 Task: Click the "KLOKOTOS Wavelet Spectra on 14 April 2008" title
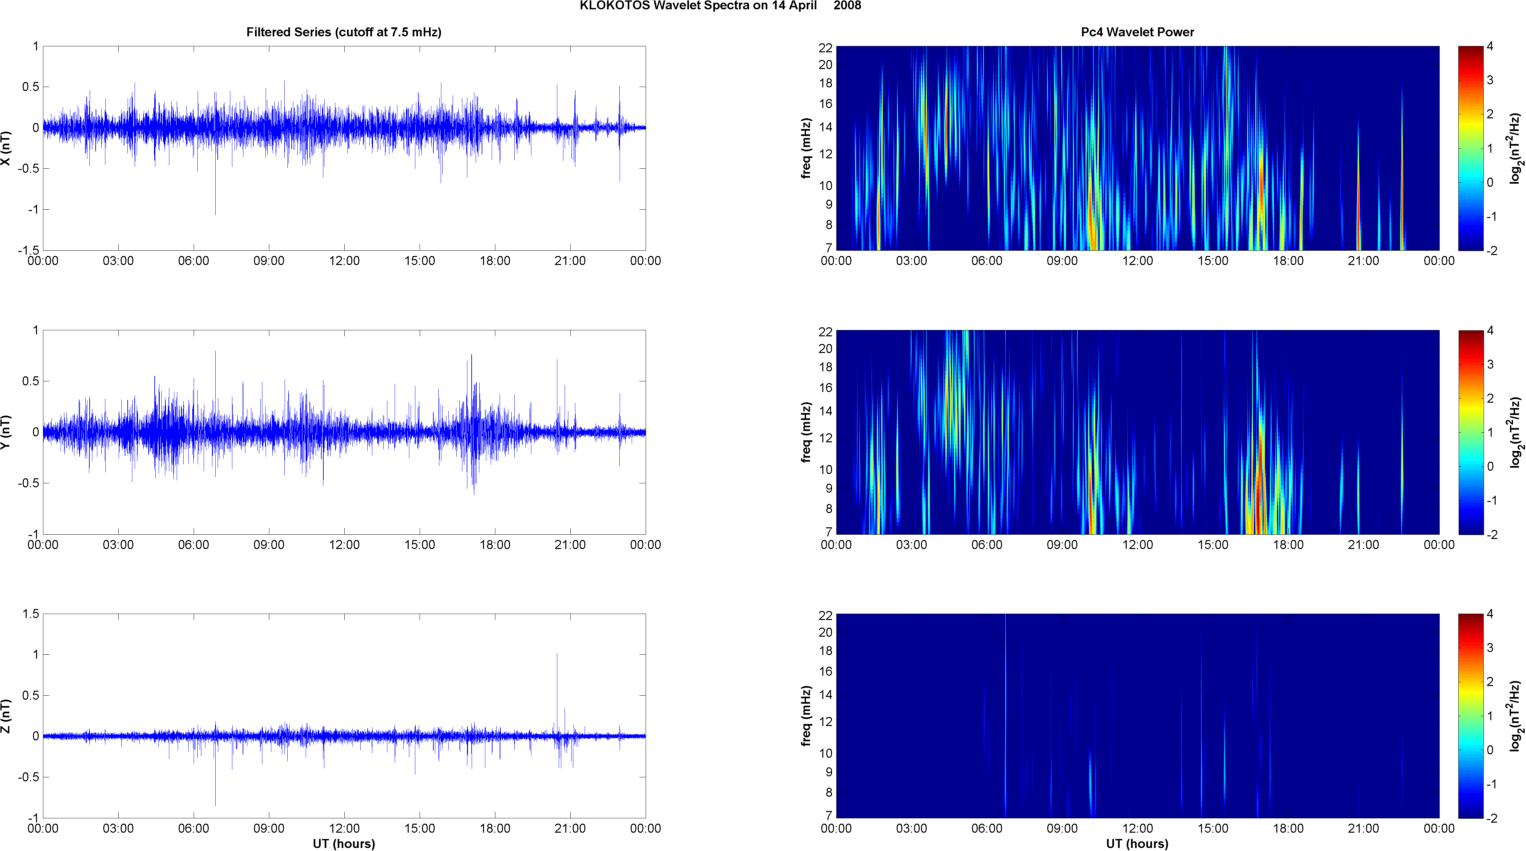click(720, 6)
